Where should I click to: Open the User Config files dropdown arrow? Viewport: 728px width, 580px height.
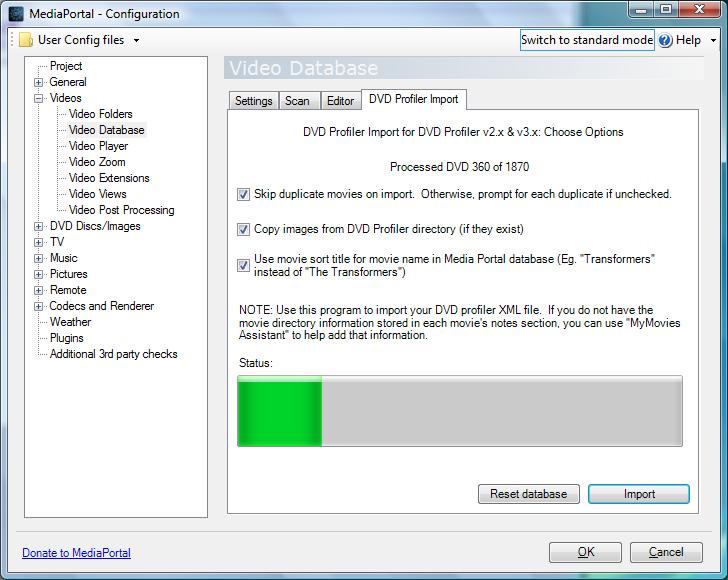tap(136, 41)
